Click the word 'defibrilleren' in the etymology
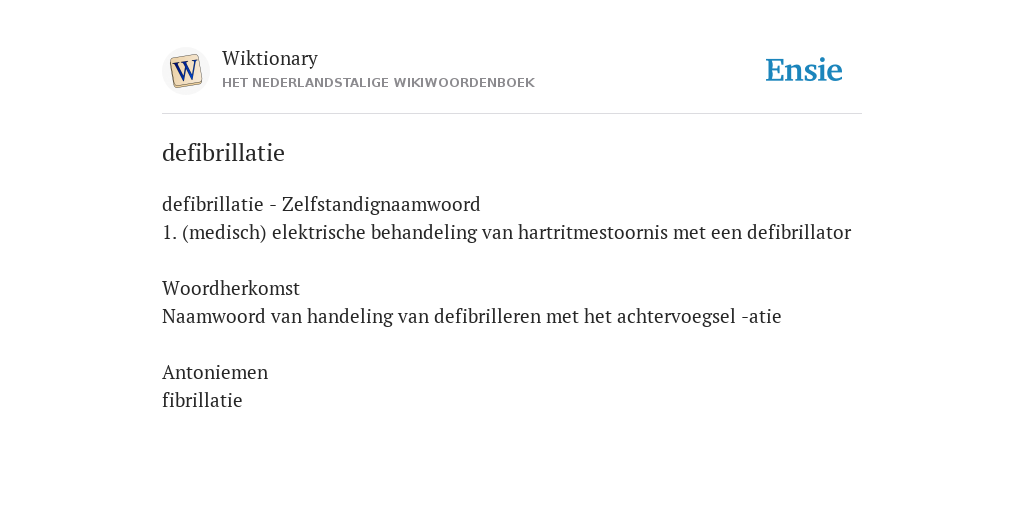Screen dimensions: 1024x512 click(488, 316)
